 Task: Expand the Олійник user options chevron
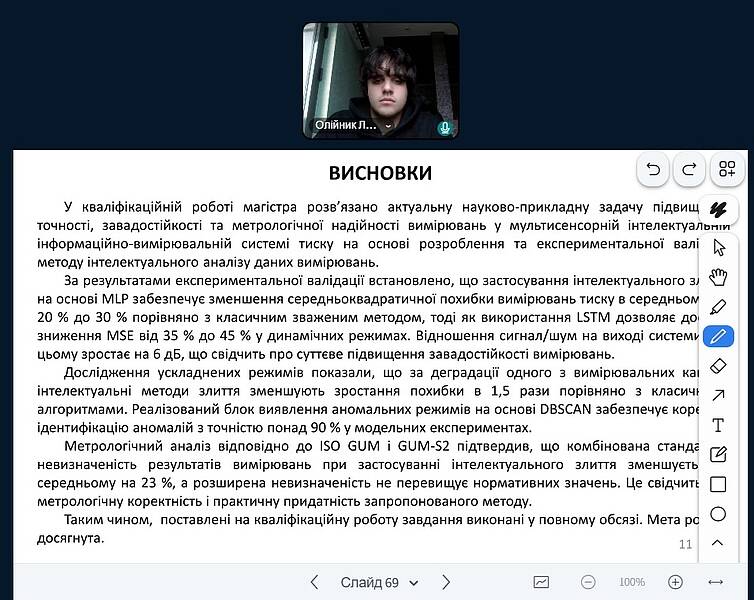pyautogui.click(x=388, y=128)
